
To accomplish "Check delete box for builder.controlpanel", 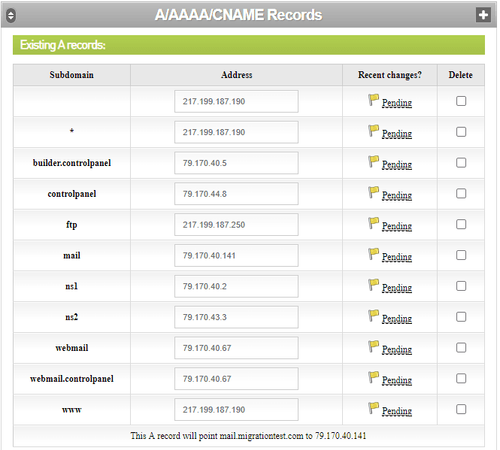I will point(461,163).
